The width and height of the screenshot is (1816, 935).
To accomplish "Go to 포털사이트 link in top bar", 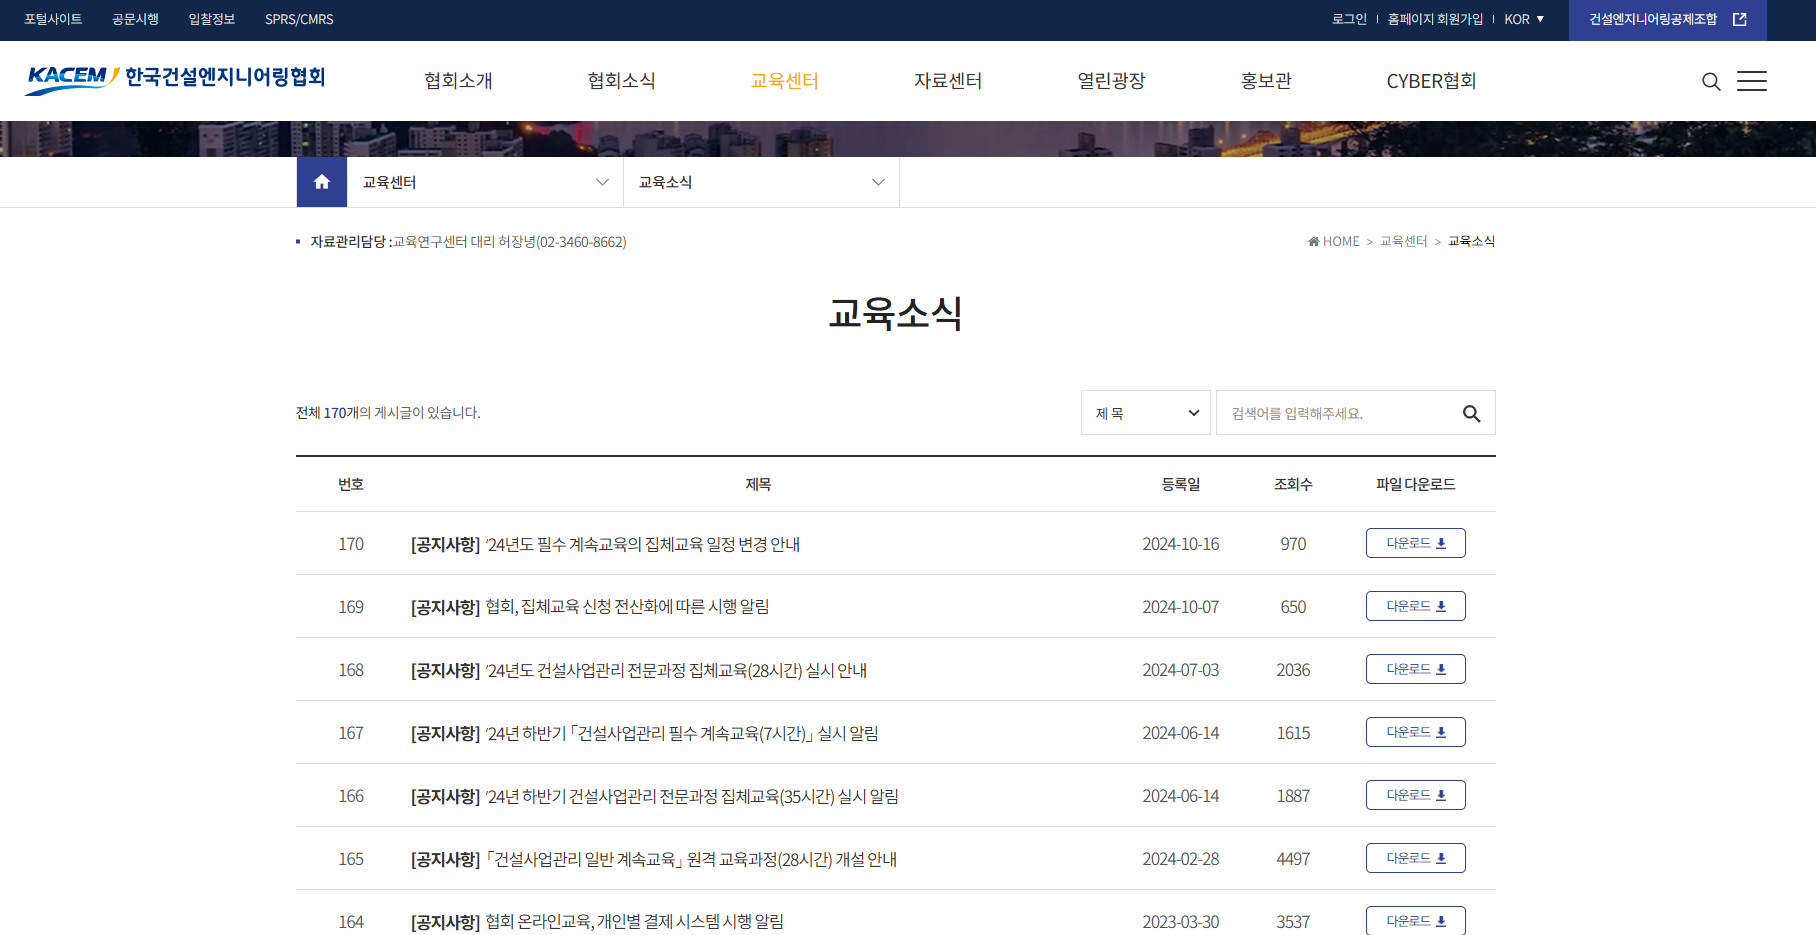I will [53, 19].
